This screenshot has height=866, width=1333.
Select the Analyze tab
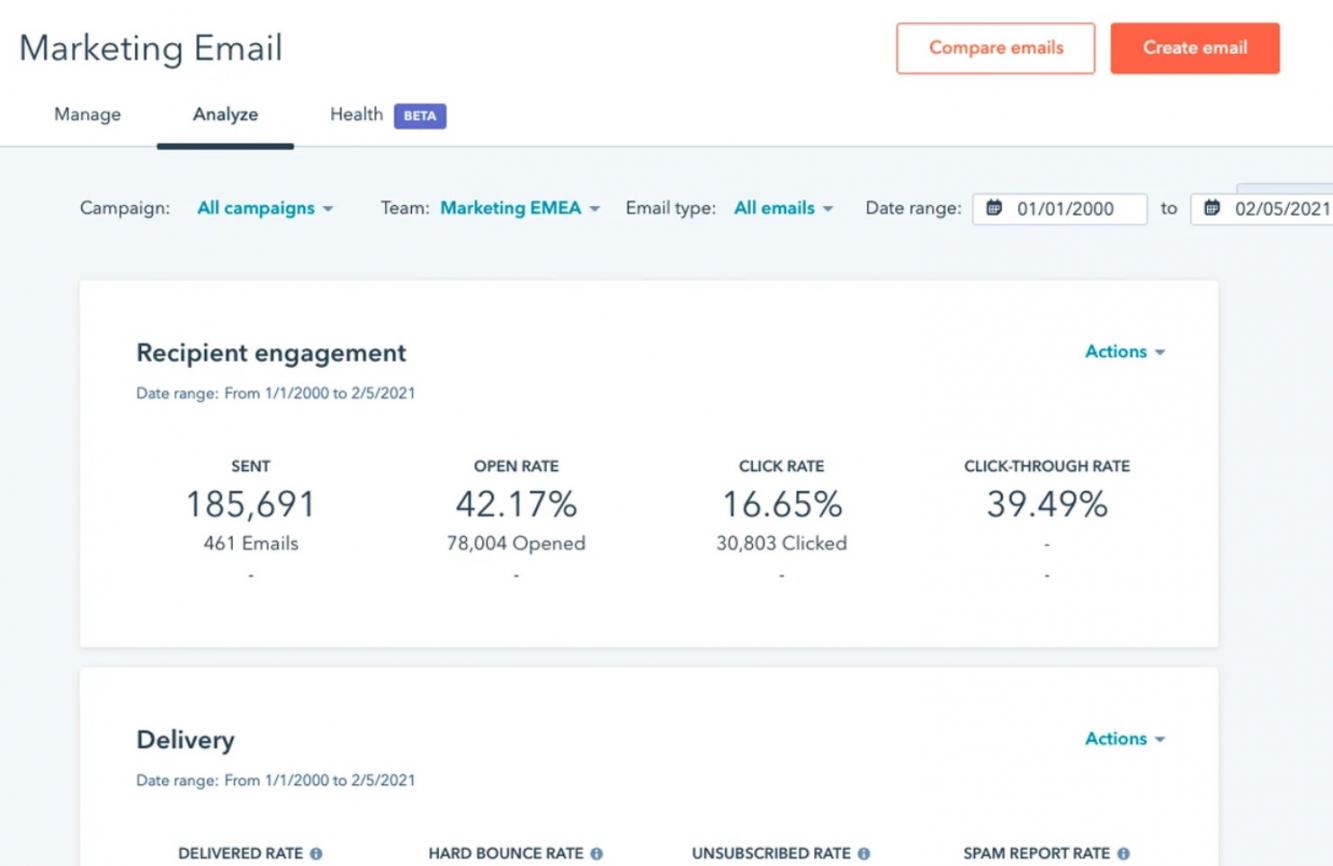(x=225, y=115)
